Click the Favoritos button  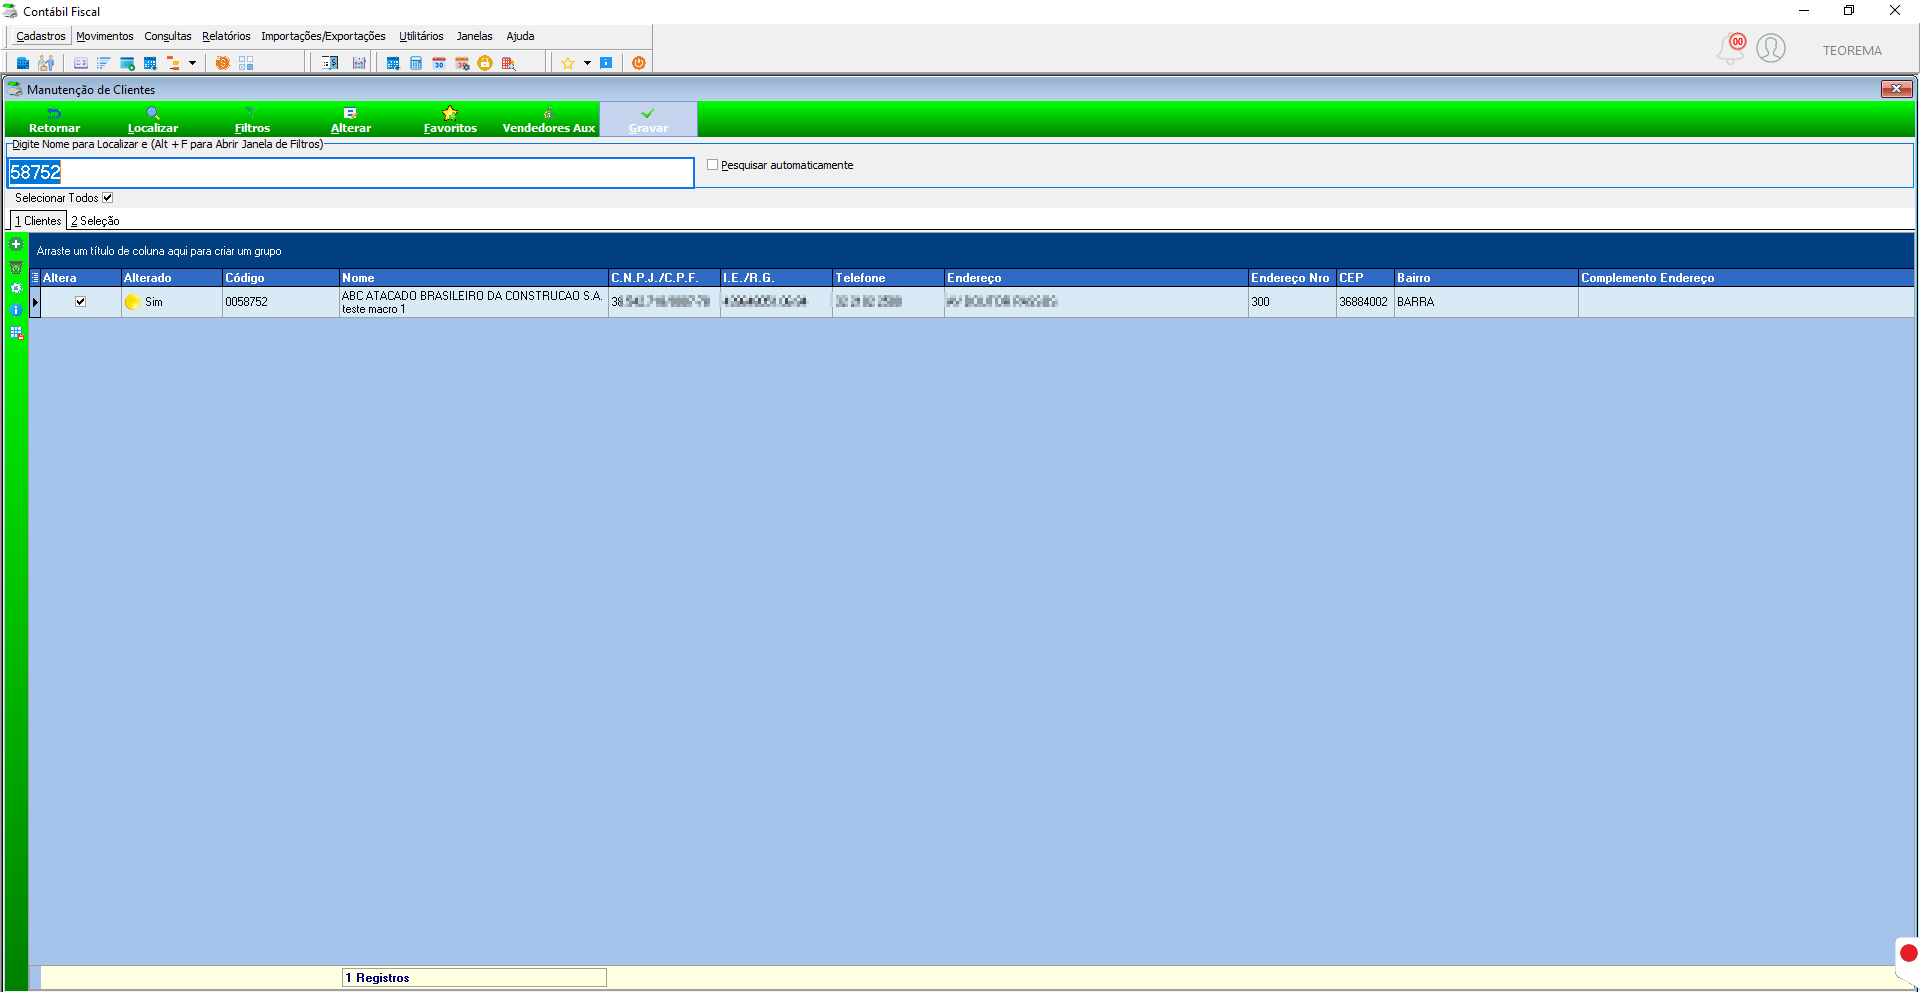click(x=450, y=120)
